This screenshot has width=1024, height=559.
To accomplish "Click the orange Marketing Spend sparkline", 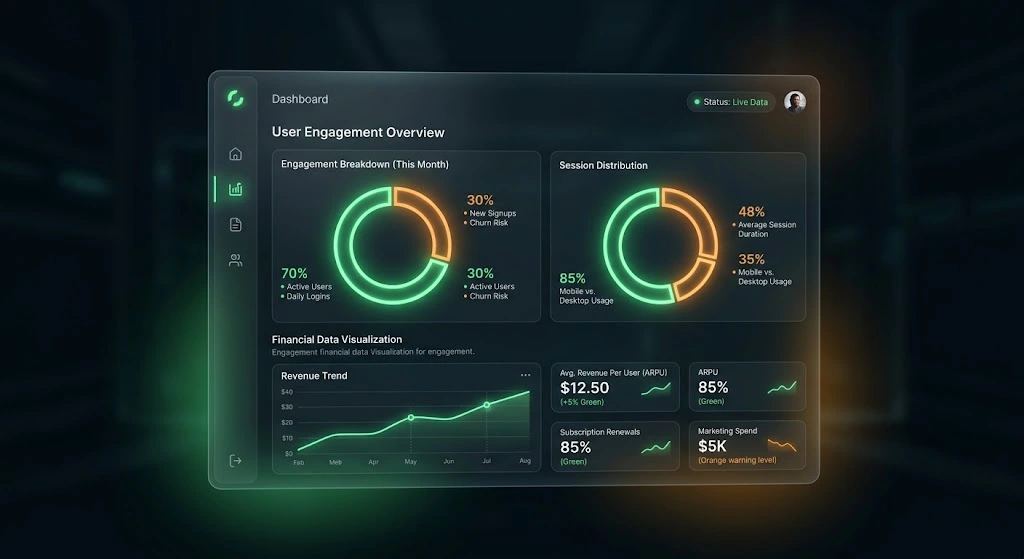I will pos(782,445).
